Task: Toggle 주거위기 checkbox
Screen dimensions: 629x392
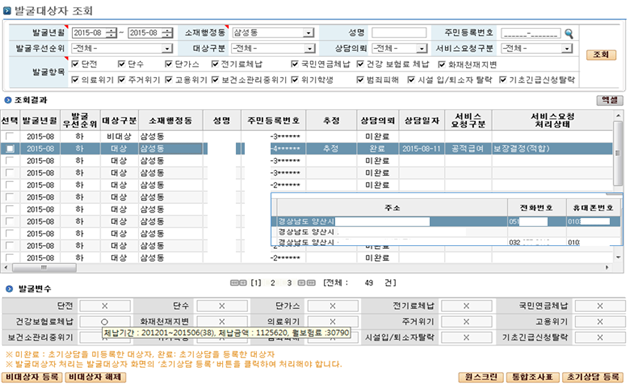Action: [x=122, y=80]
